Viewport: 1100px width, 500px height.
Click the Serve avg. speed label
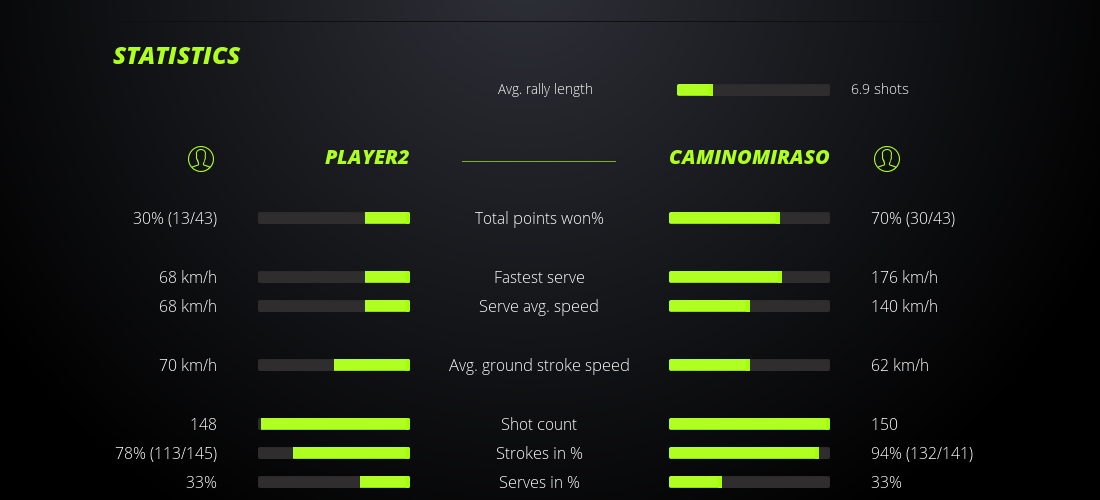(x=539, y=306)
